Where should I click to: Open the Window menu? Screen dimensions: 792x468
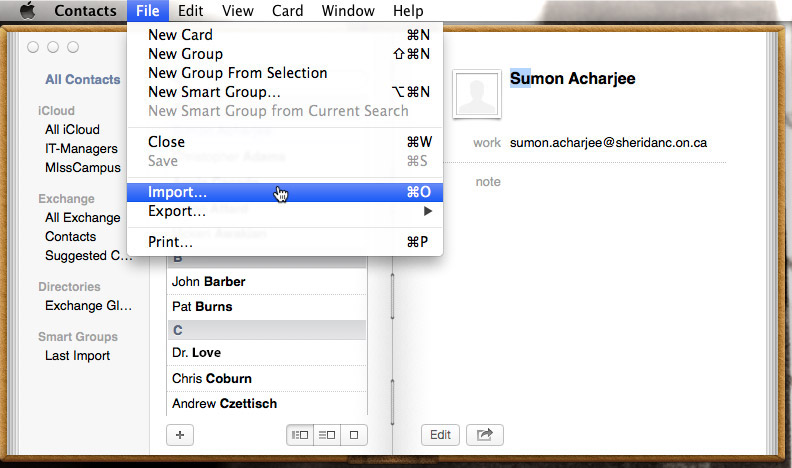click(348, 11)
